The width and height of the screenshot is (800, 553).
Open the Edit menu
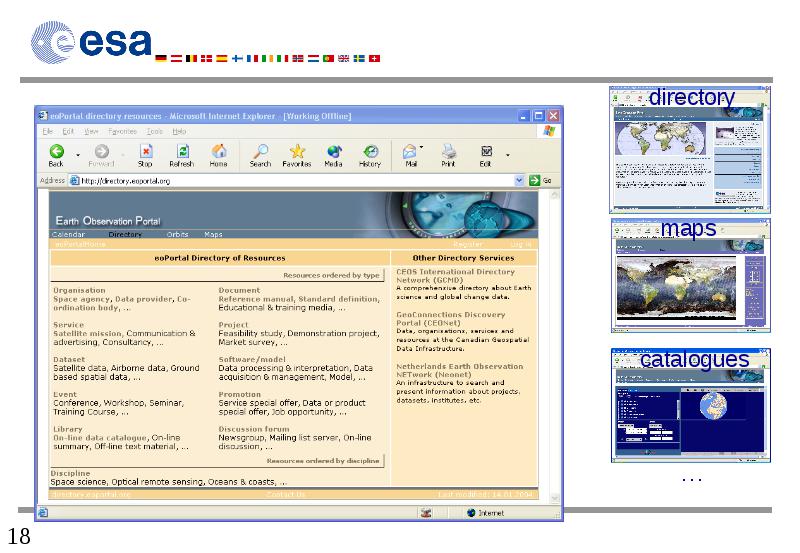click(x=68, y=132)
